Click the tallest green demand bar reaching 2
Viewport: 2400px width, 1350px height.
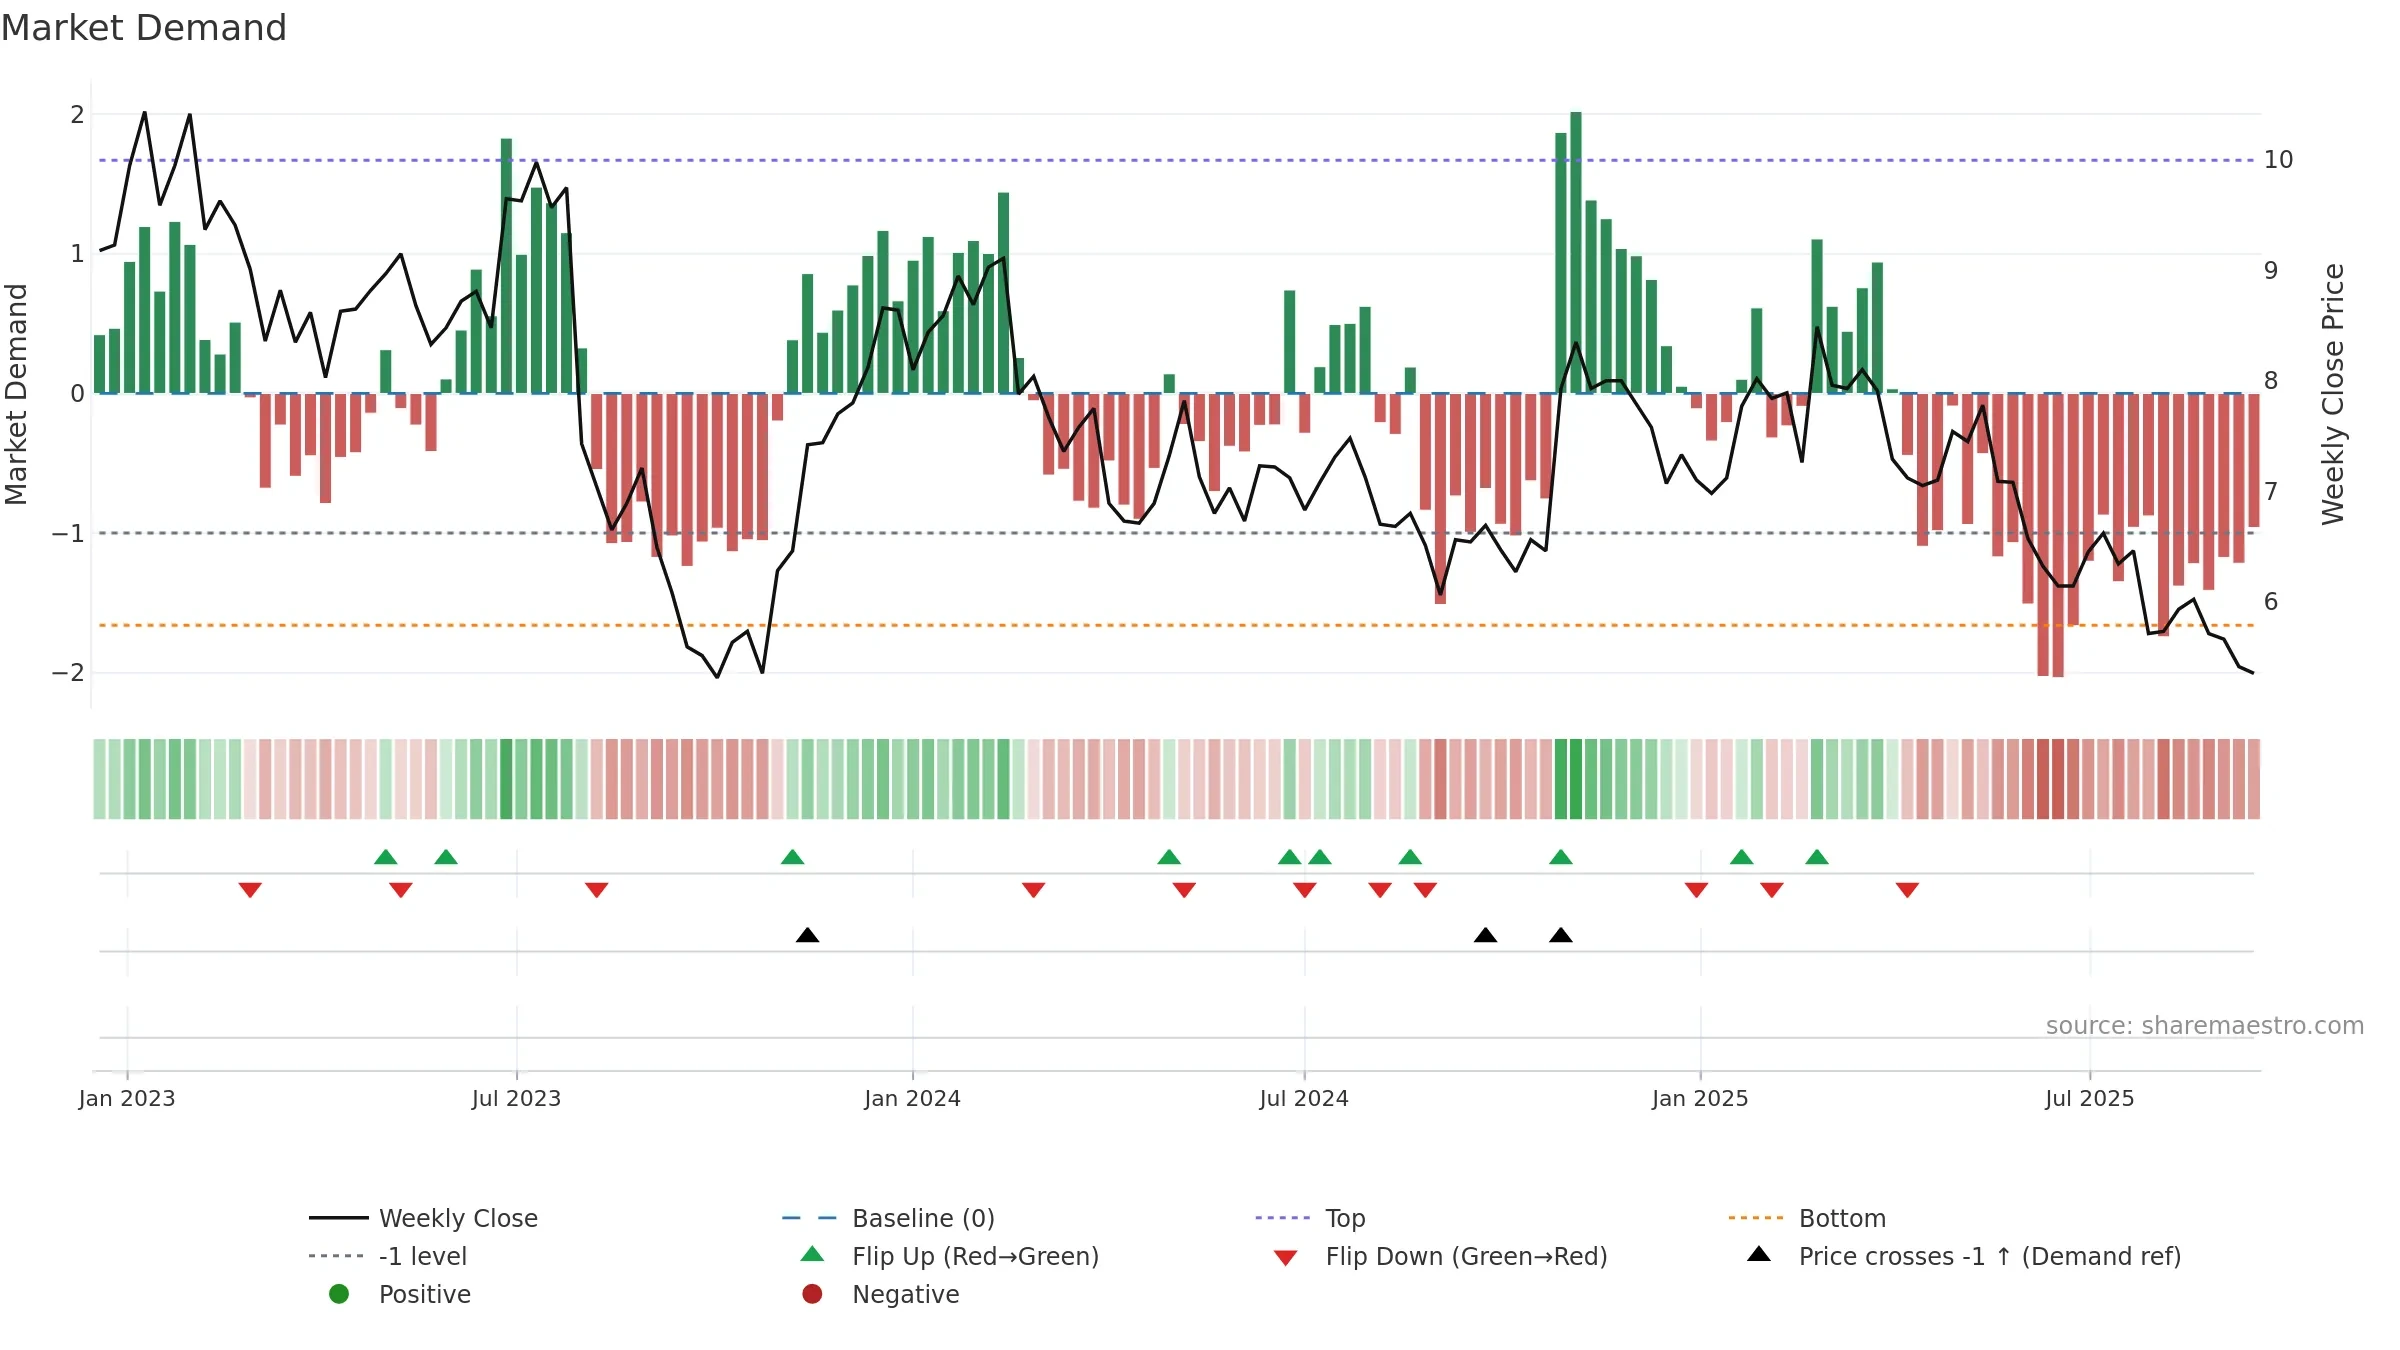[1576, 253]
